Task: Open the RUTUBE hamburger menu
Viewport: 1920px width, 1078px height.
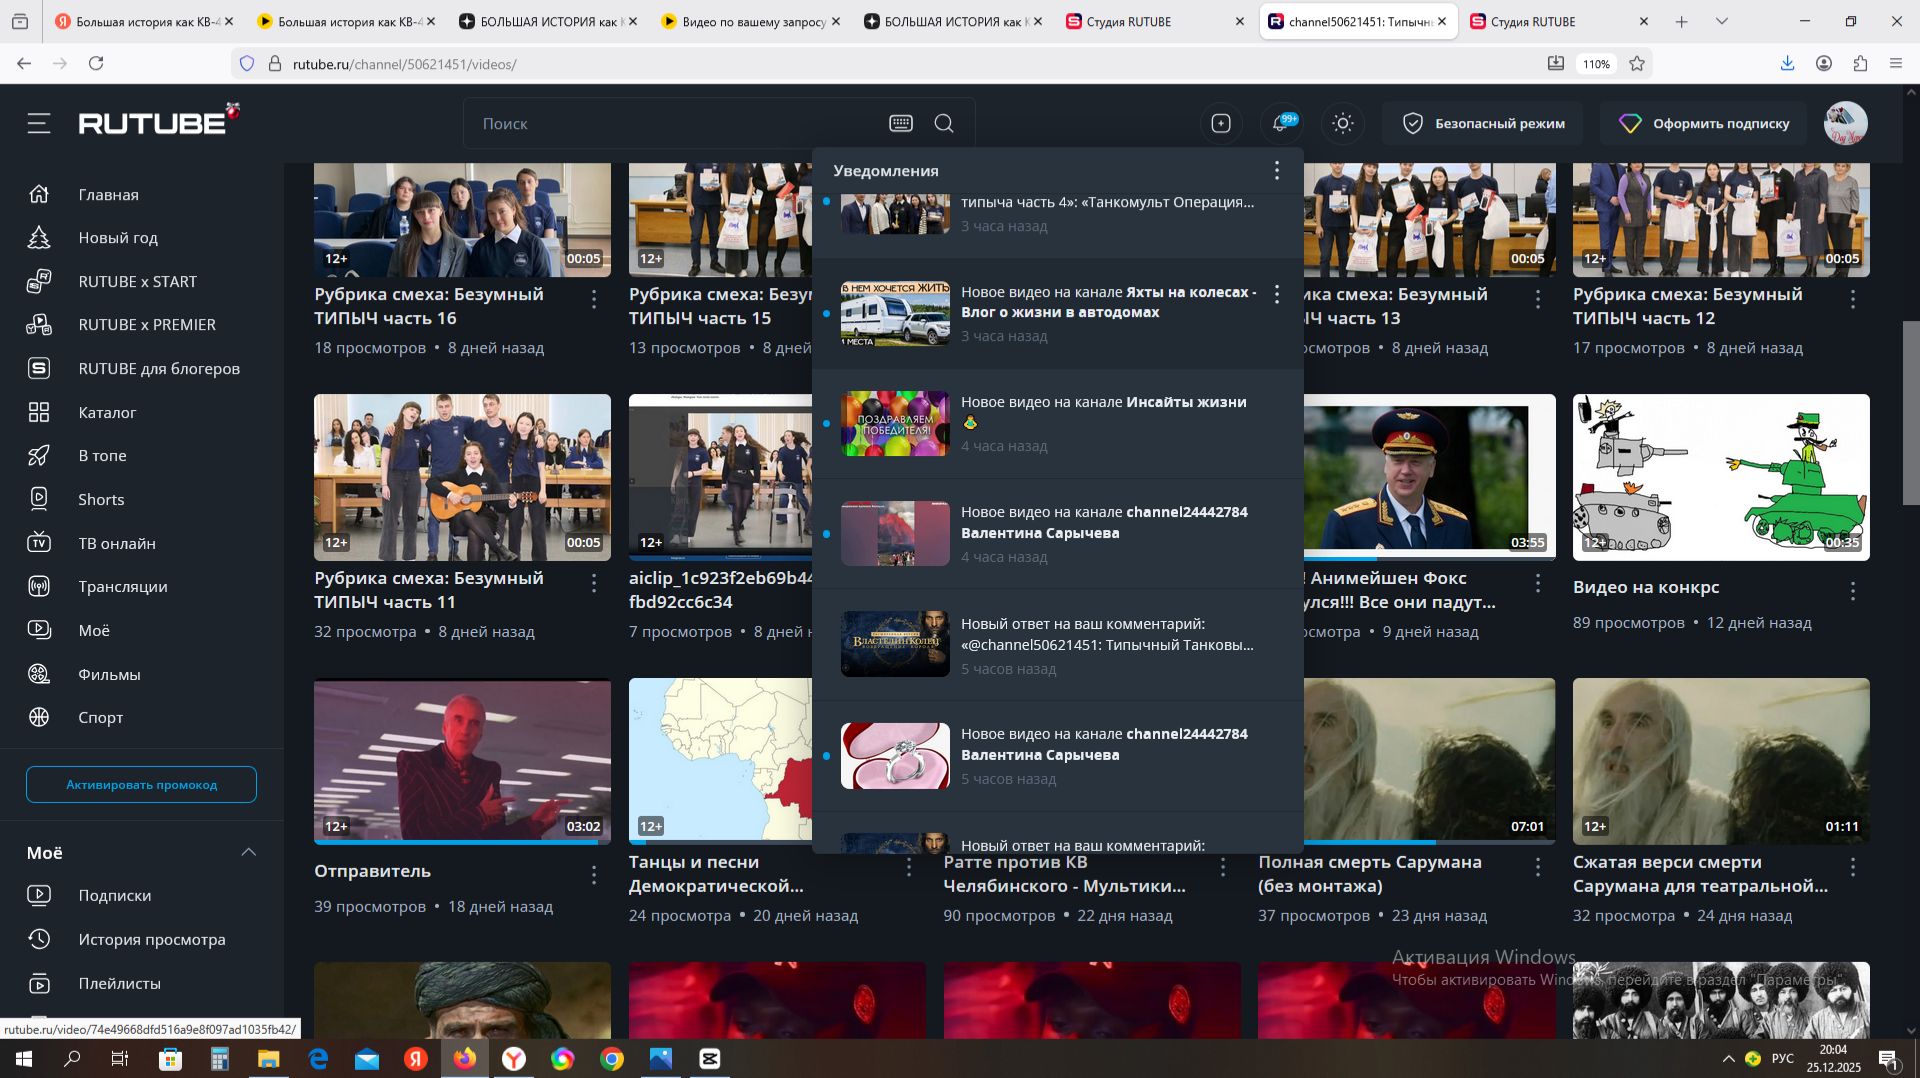Action: tap(39, 123)
